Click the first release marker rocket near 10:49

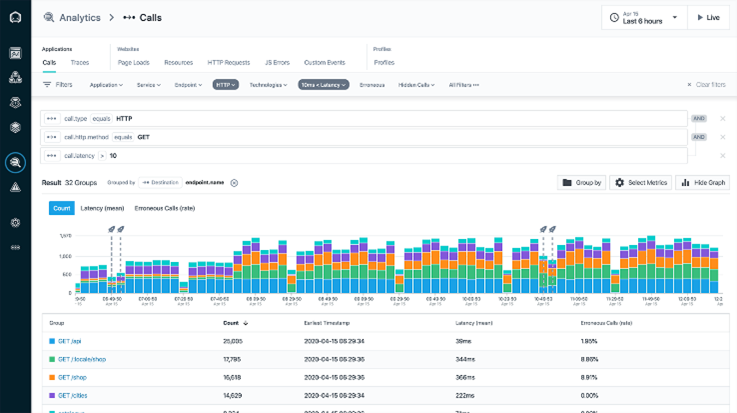(x=543, y=229)
